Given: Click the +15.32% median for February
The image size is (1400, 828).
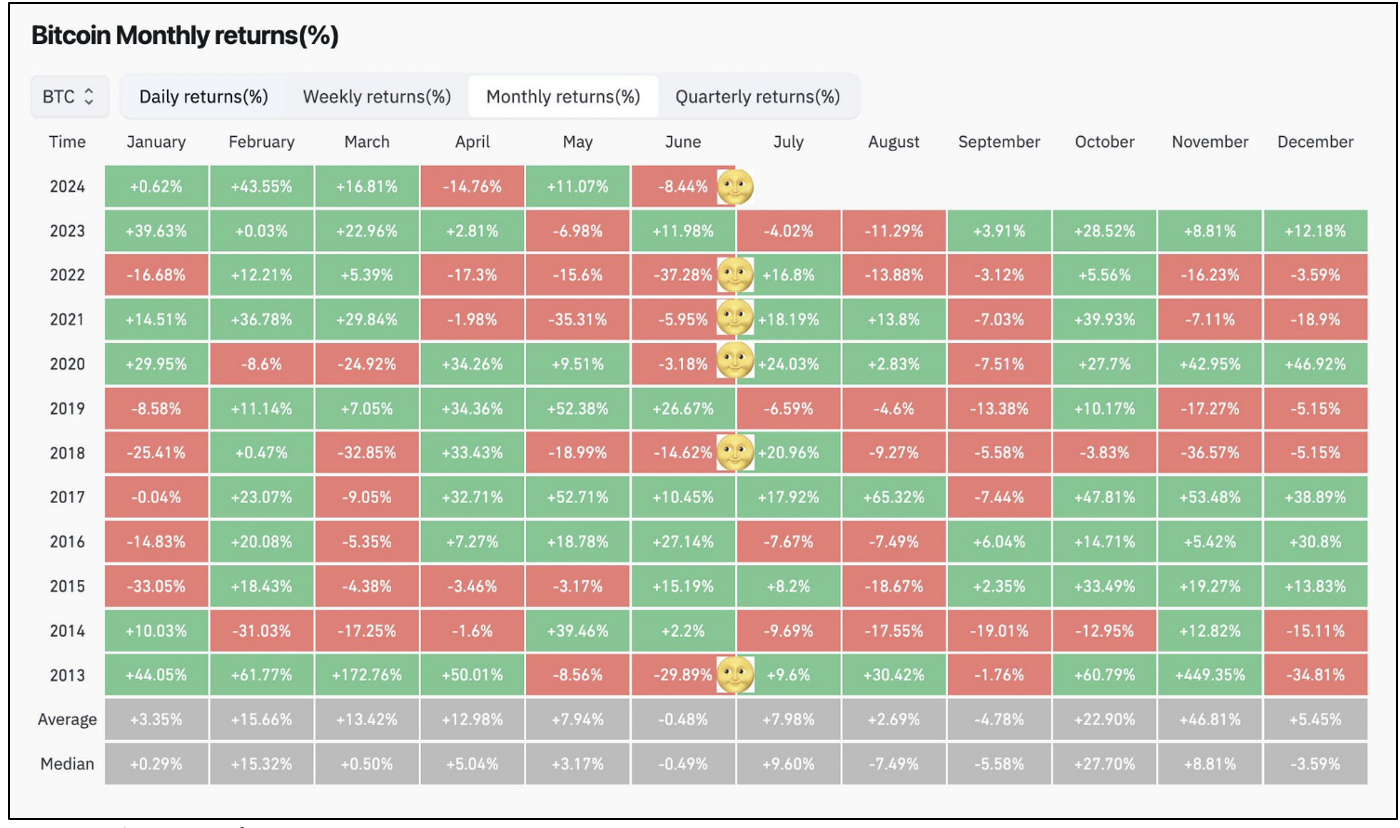Looking at the screenshot, I should click(262, 764).
